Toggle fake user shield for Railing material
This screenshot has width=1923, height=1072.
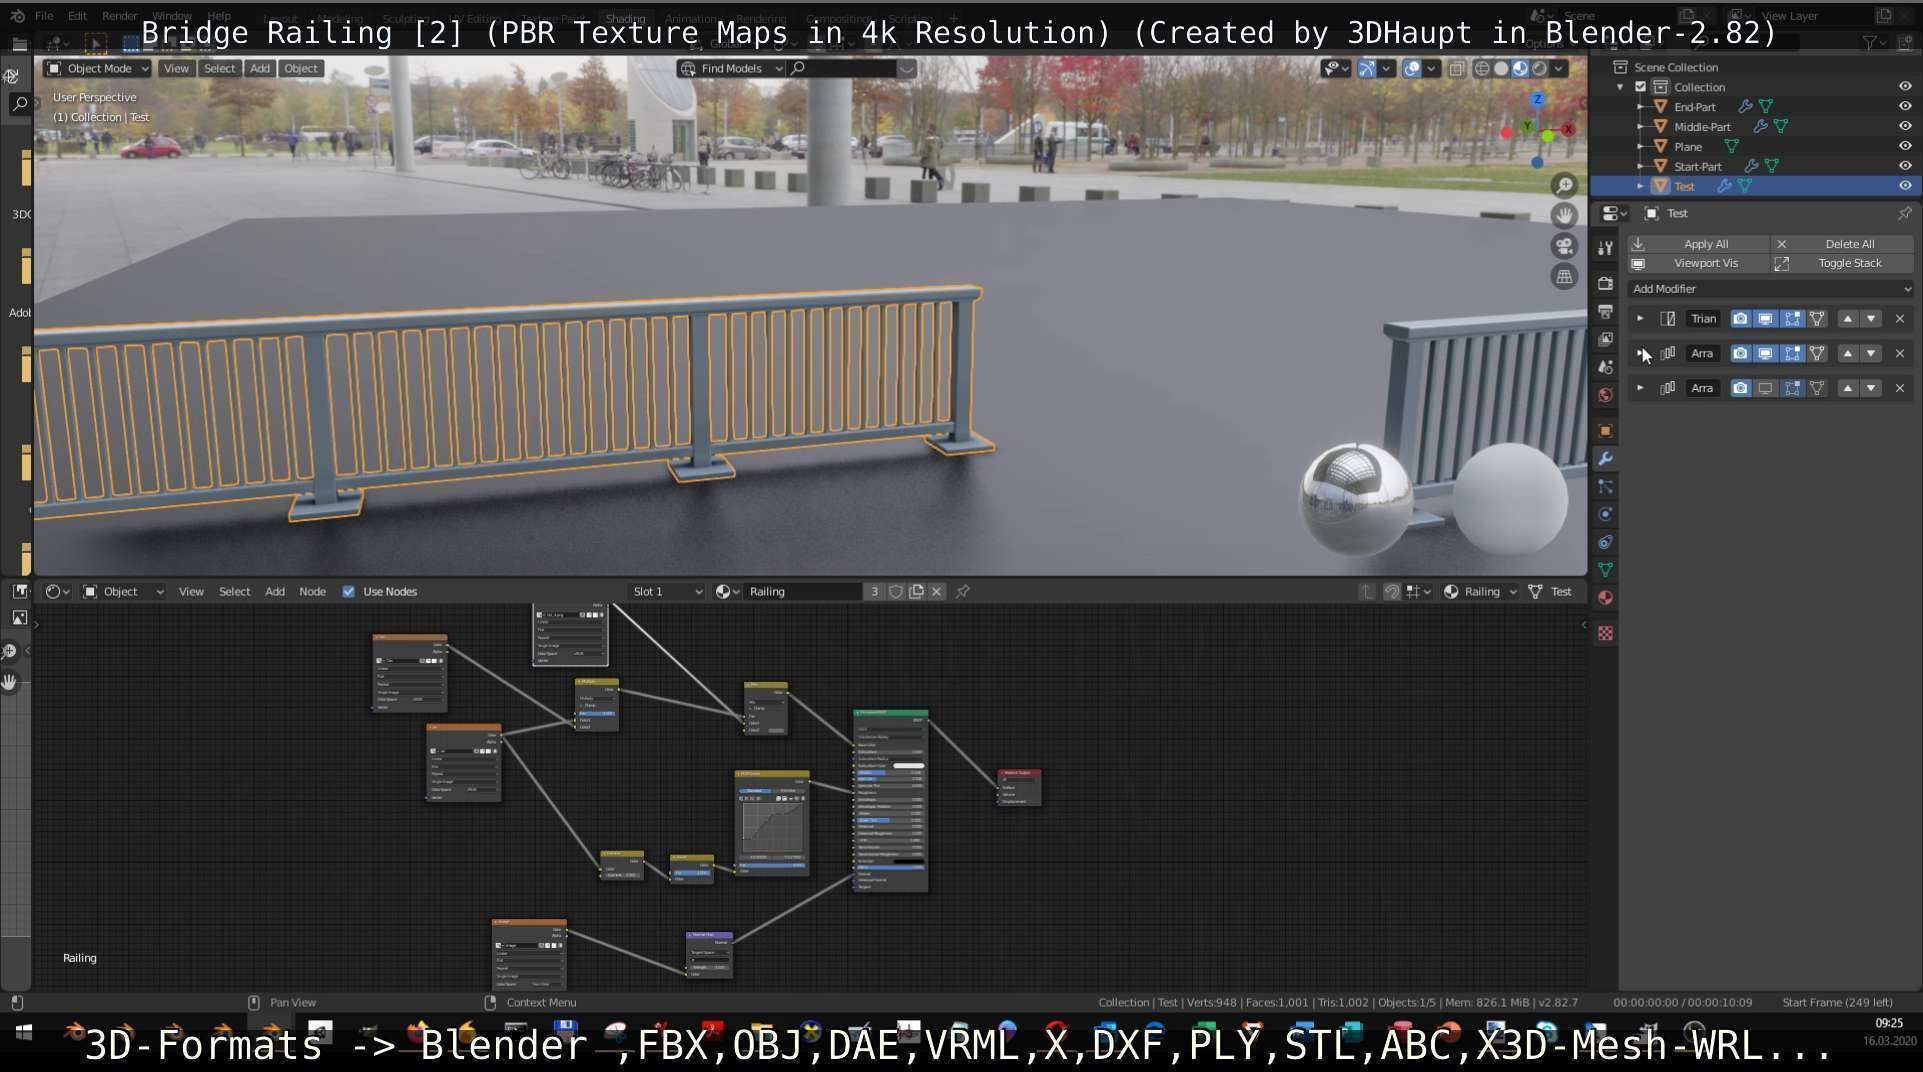[896, 592]
